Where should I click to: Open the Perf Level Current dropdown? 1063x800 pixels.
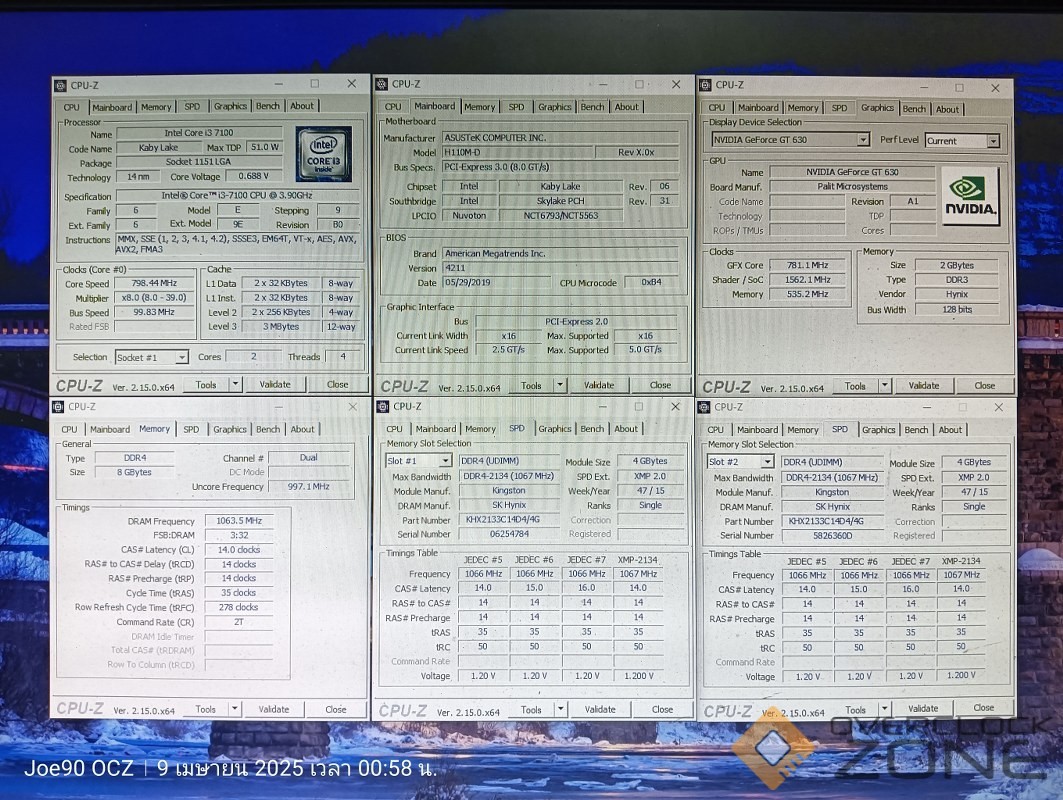(x=992, y=141)
